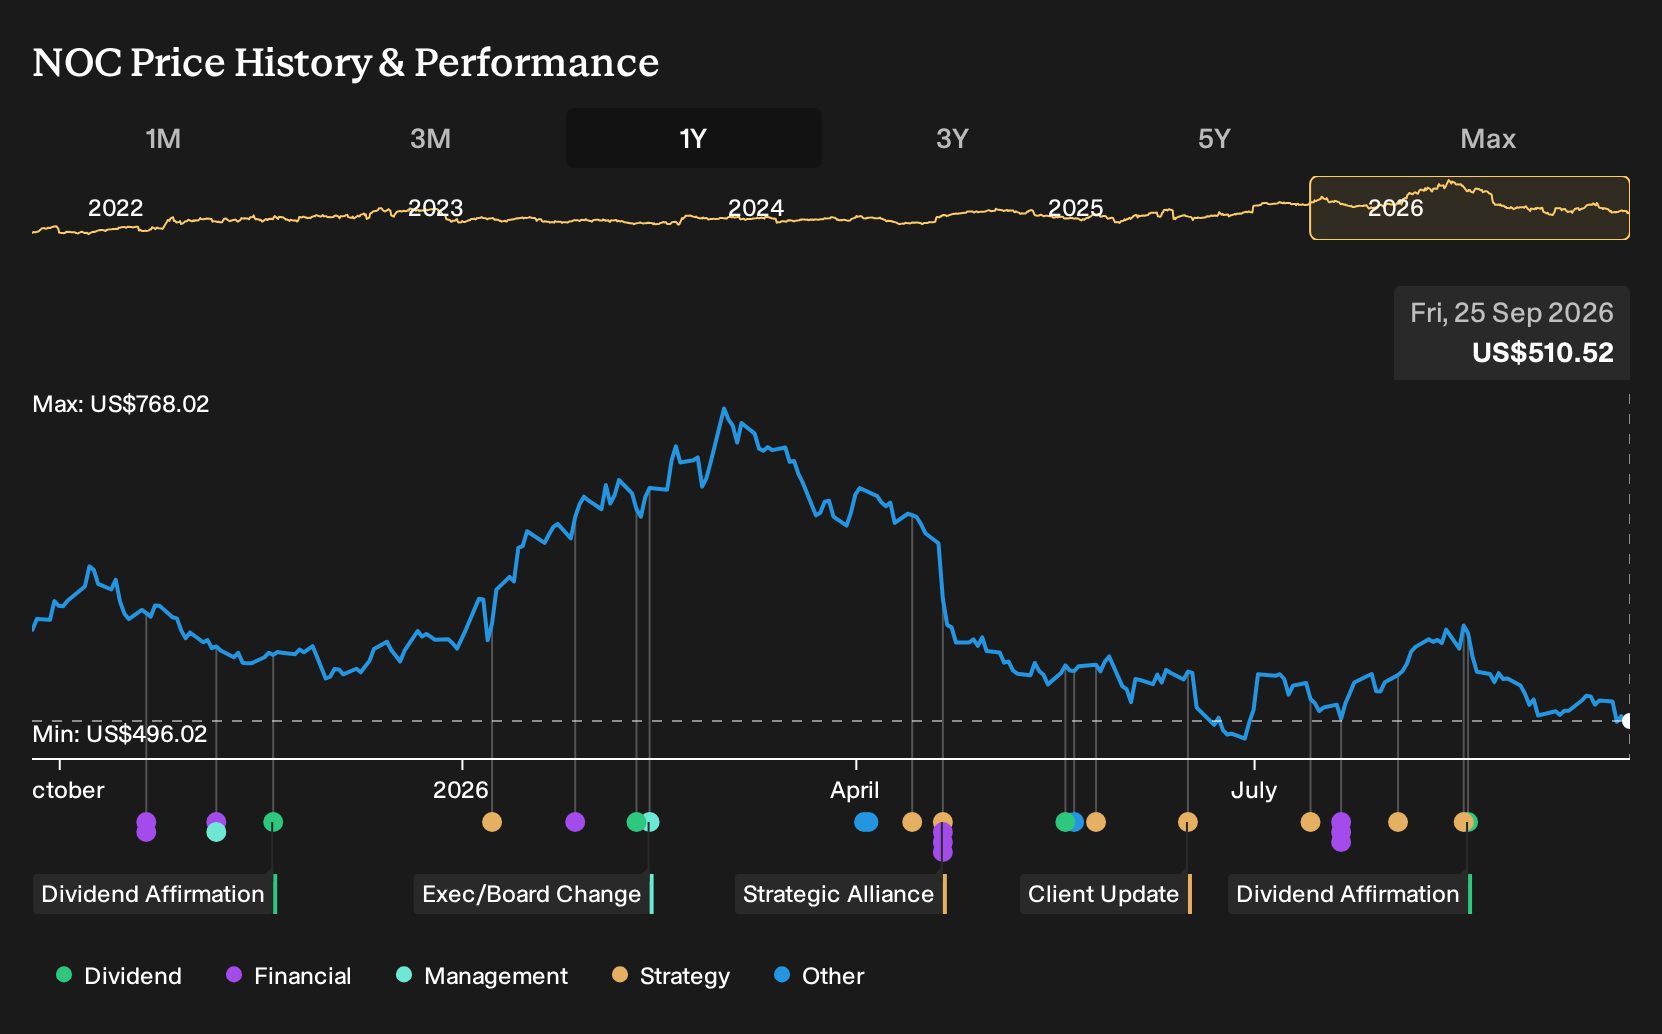The width and height of the screenshot is (1662, 1034).
Task: Open the Strategic Alliance event label
Action: (x=840, y=894)
